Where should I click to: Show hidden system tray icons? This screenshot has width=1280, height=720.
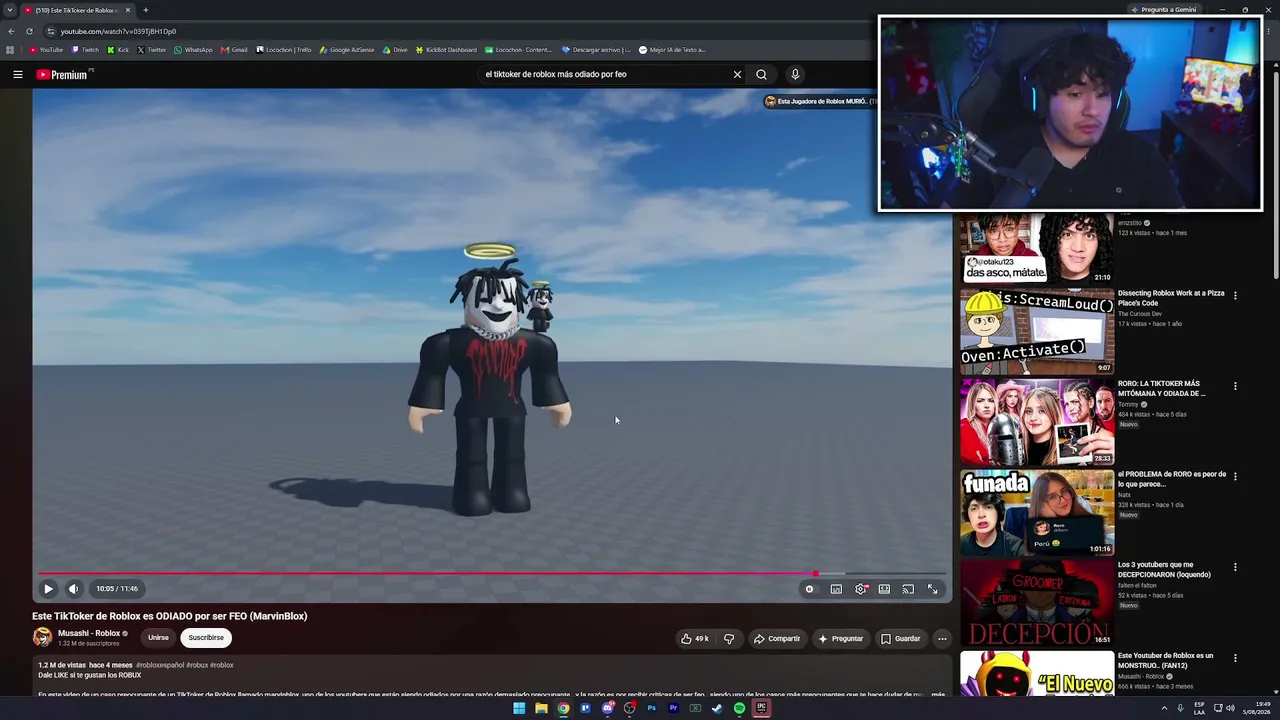click(1164, 708)
